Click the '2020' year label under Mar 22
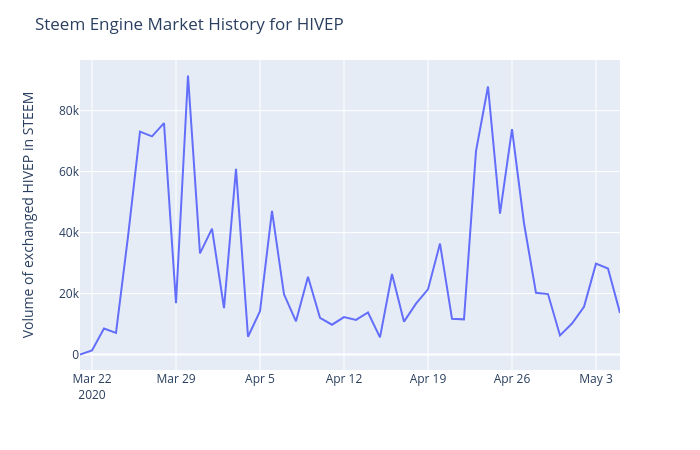The height and width of the screenshot is (450, 700). pos(92,395)
